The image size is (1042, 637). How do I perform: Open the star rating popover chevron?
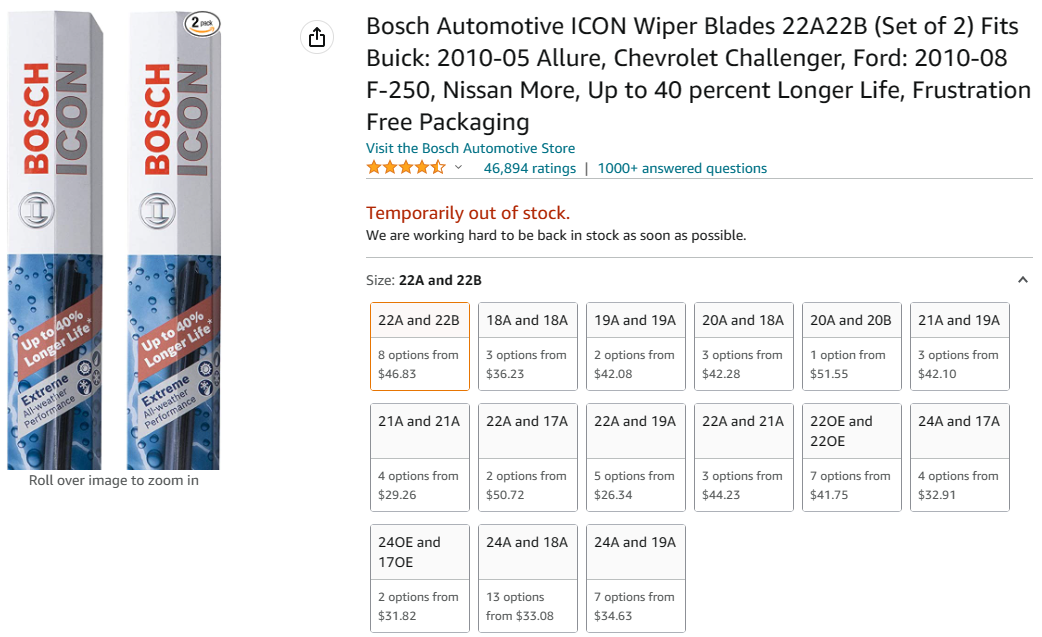coord(459,168)
